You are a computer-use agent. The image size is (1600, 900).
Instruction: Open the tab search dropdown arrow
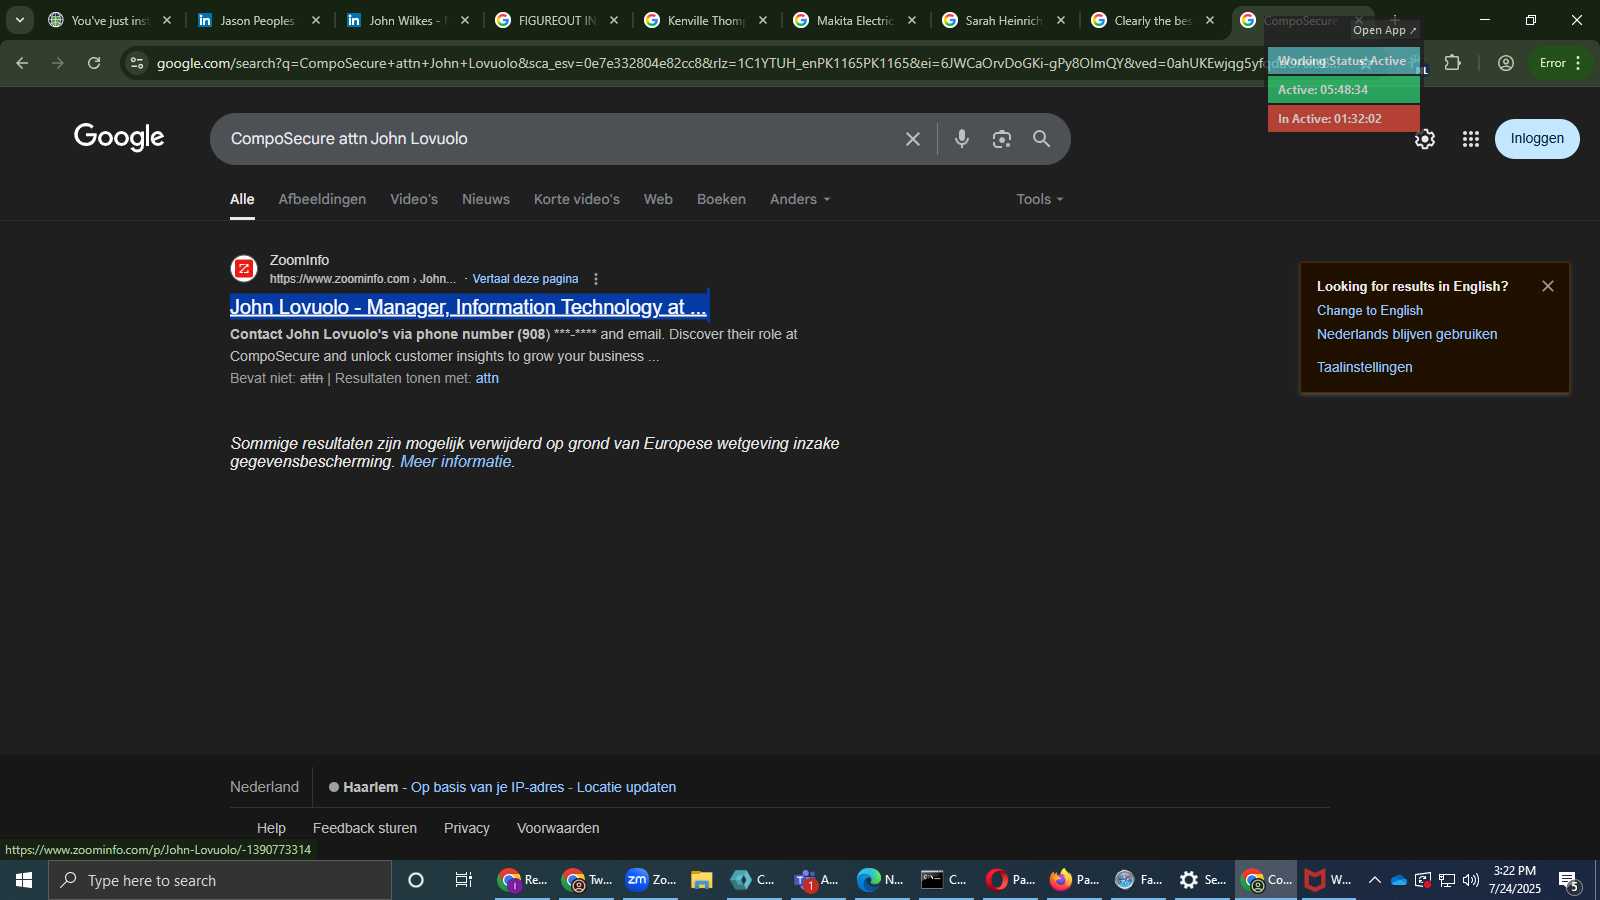[19, 20]
